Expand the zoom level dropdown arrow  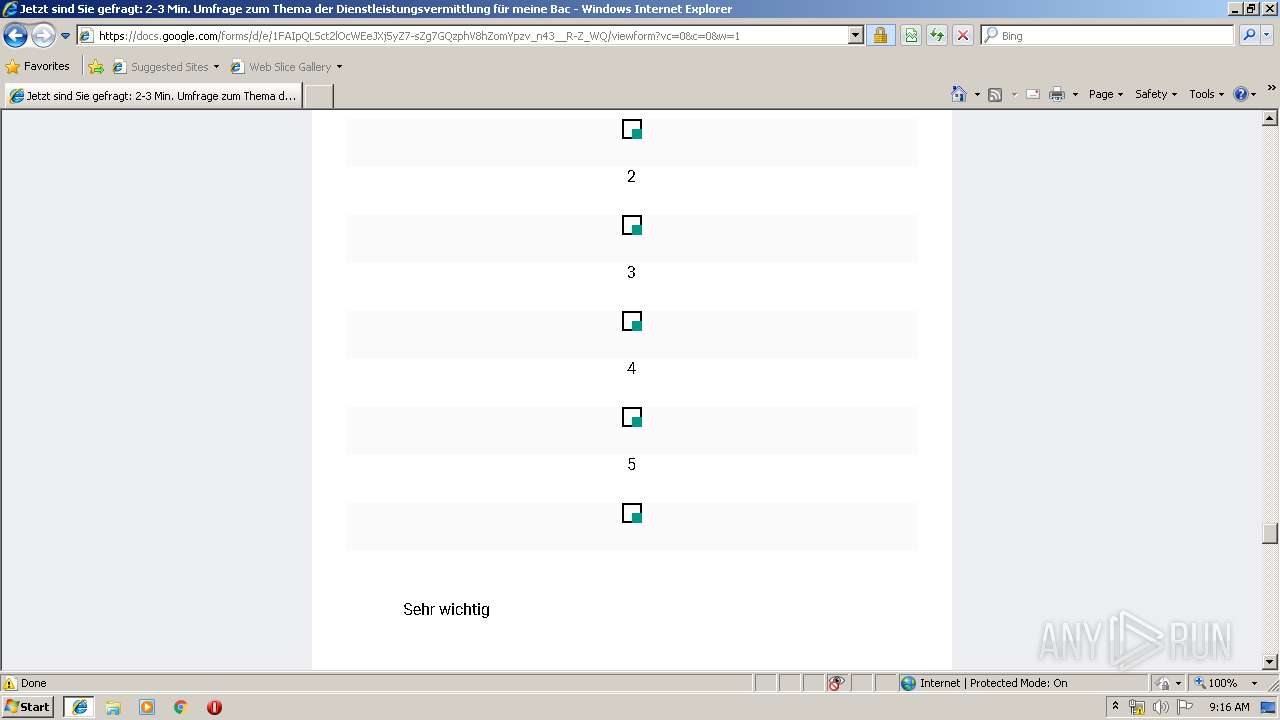(1254, 683)
